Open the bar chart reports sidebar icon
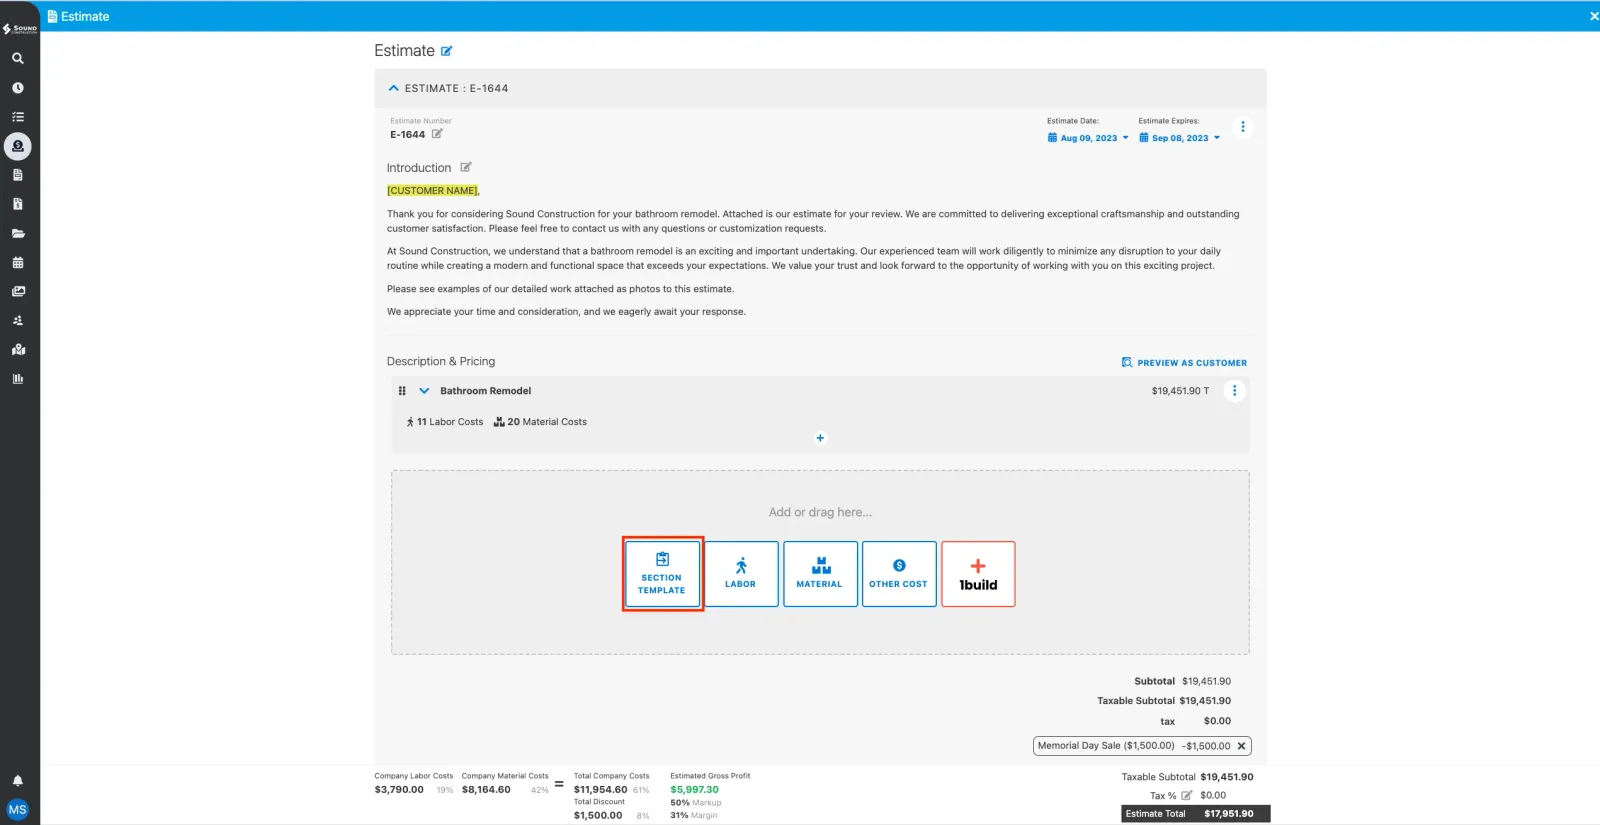Screen dimensions: 1600x825 click(x=18, y=378)
